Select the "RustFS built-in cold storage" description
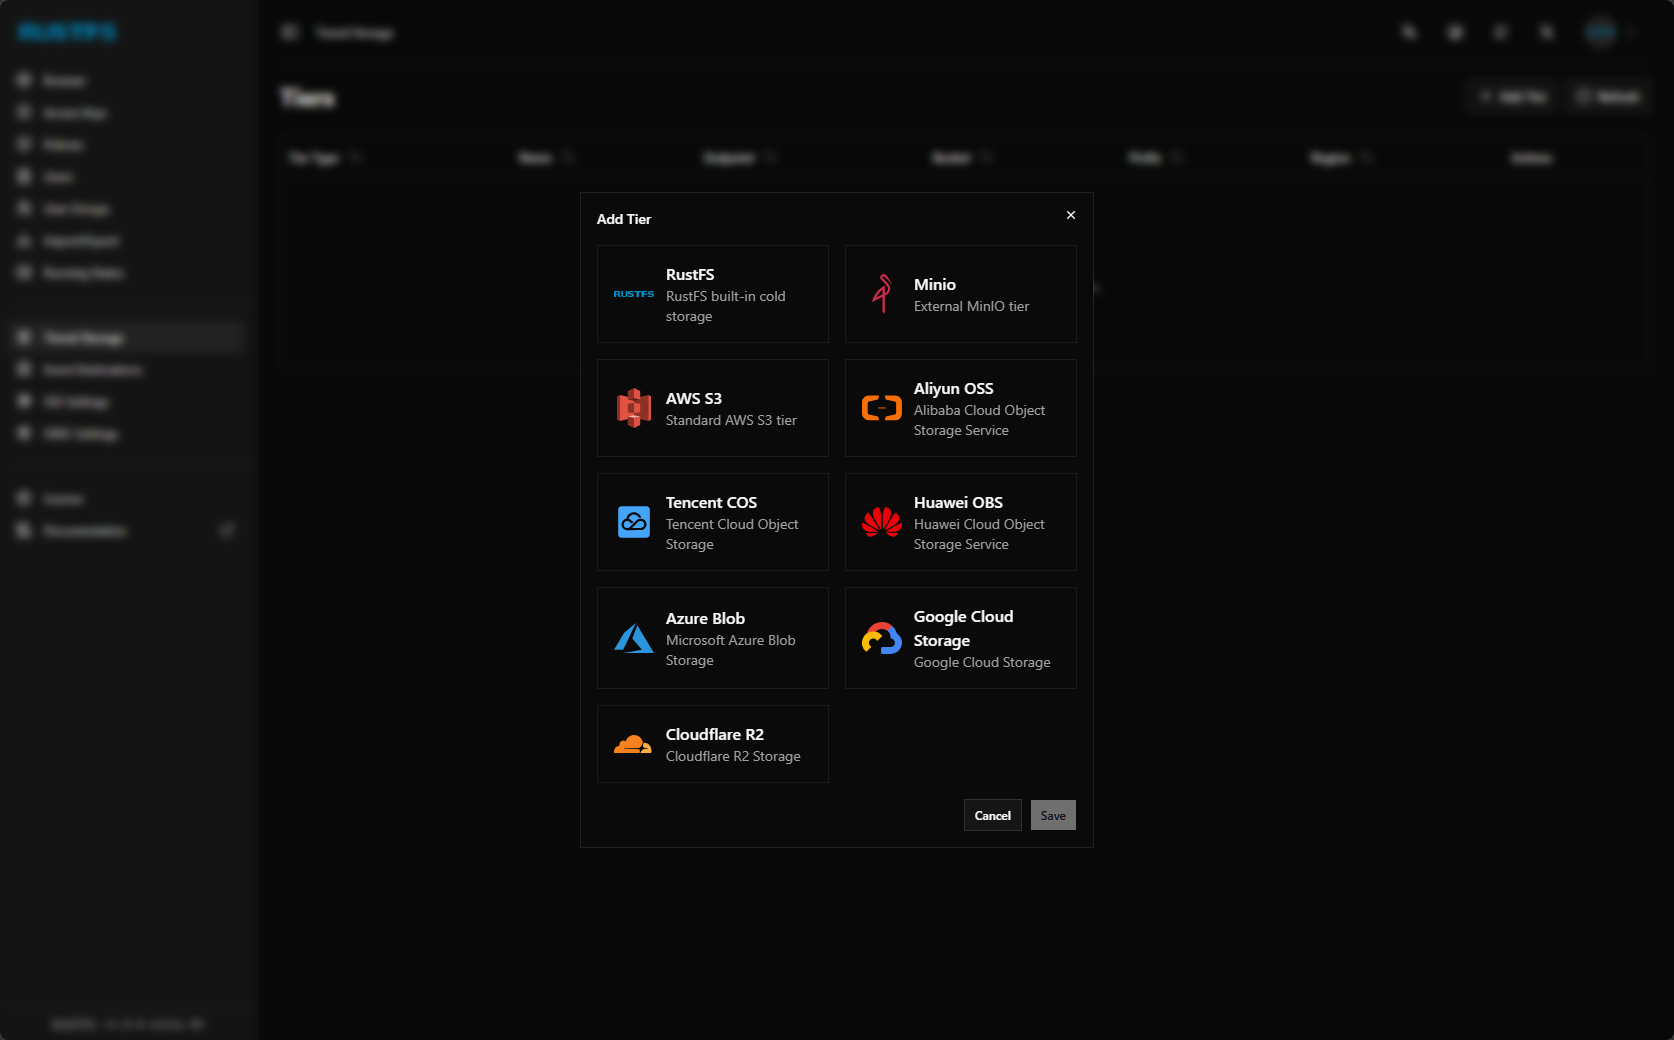Image resolution: width=1674 pixels, height=1040 pixels. point(726,306)
